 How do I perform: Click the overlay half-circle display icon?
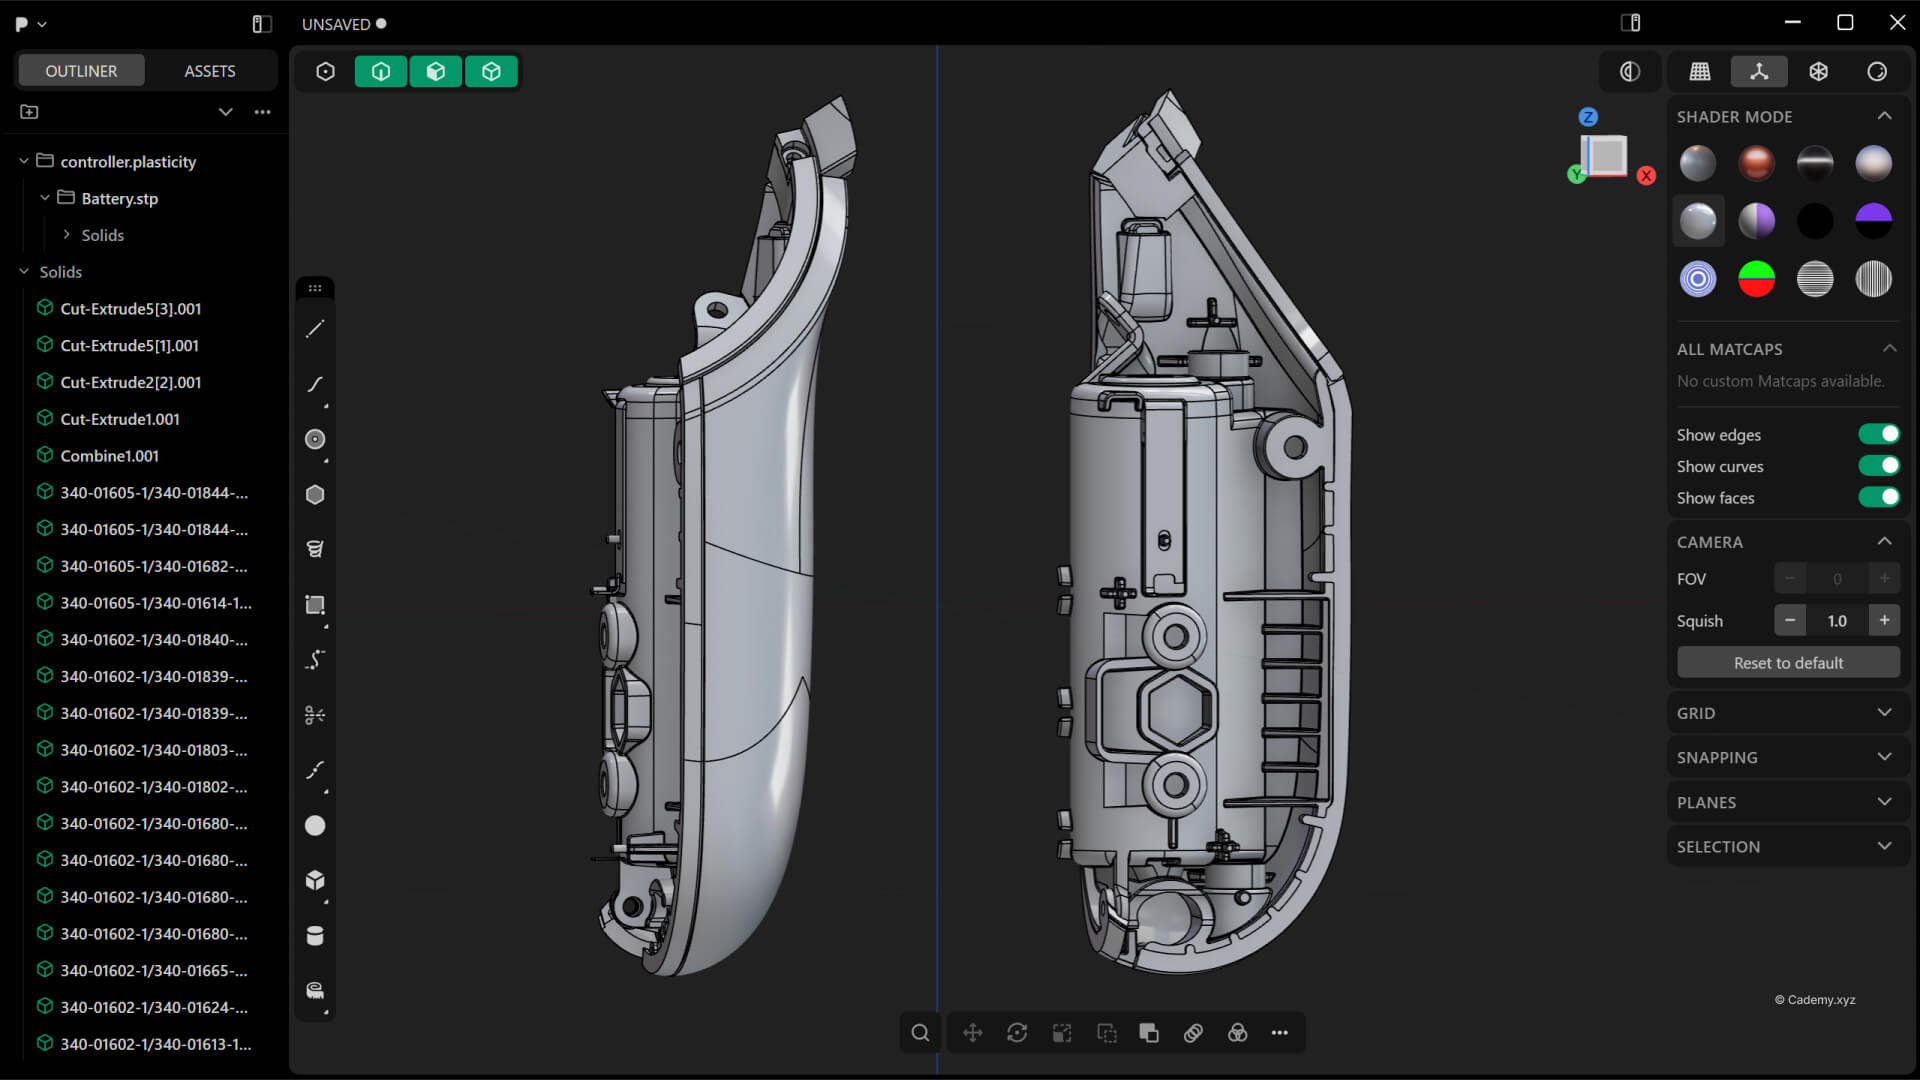tap(1630, 71)
